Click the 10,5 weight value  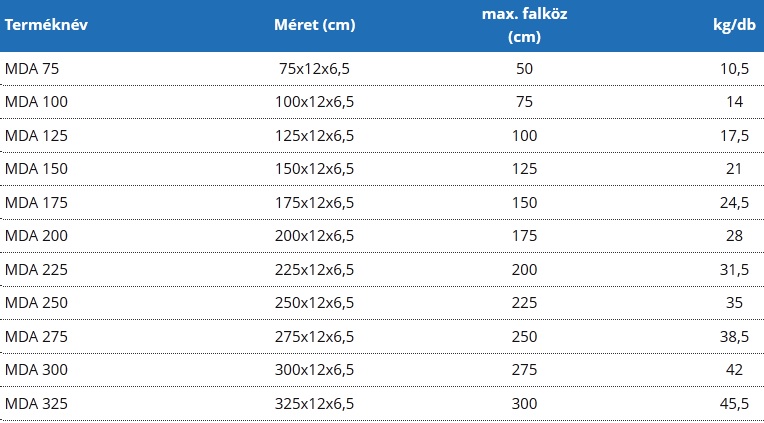point(734,69)
